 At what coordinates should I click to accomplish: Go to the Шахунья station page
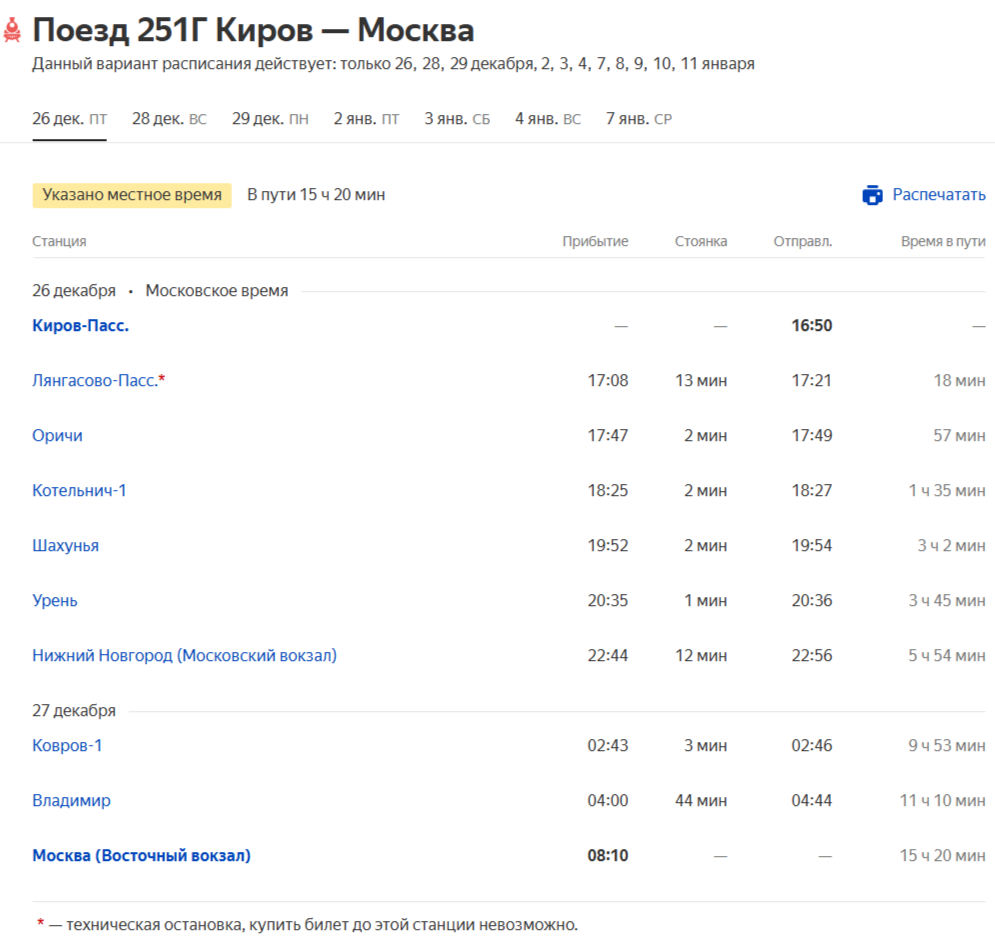tap(65, 546)
